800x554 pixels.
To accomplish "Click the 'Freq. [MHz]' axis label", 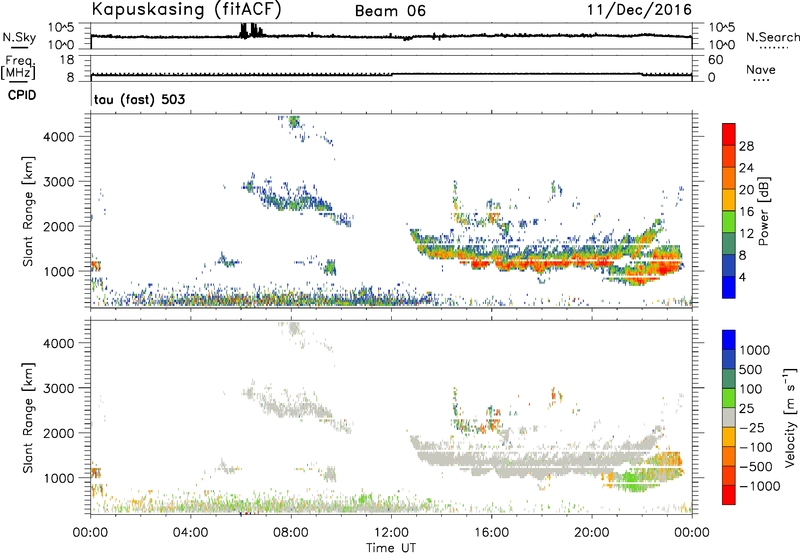I will point(19,67).
